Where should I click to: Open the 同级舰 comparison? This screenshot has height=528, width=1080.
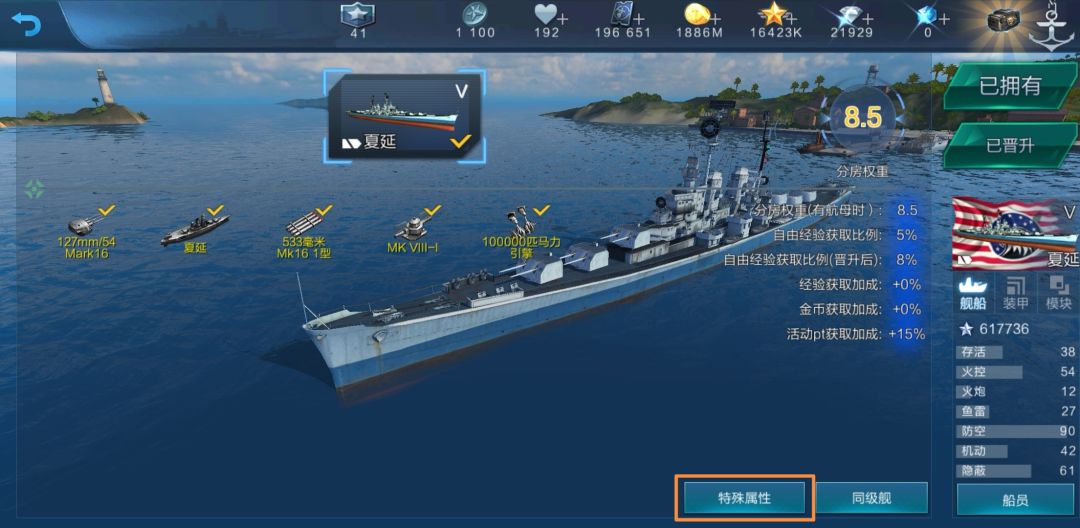872,498
